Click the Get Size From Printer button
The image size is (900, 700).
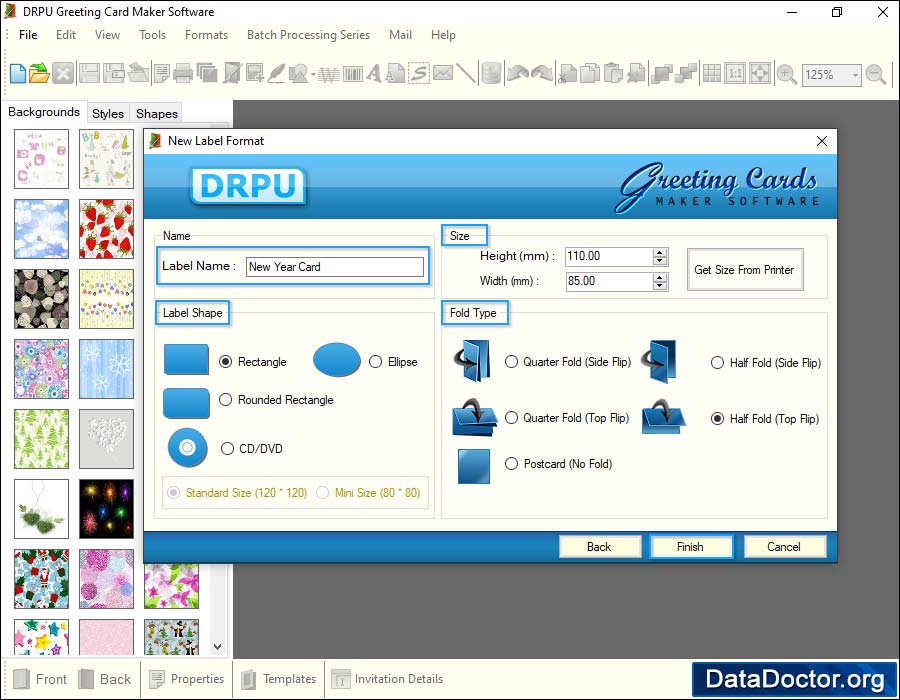(744, 270)
